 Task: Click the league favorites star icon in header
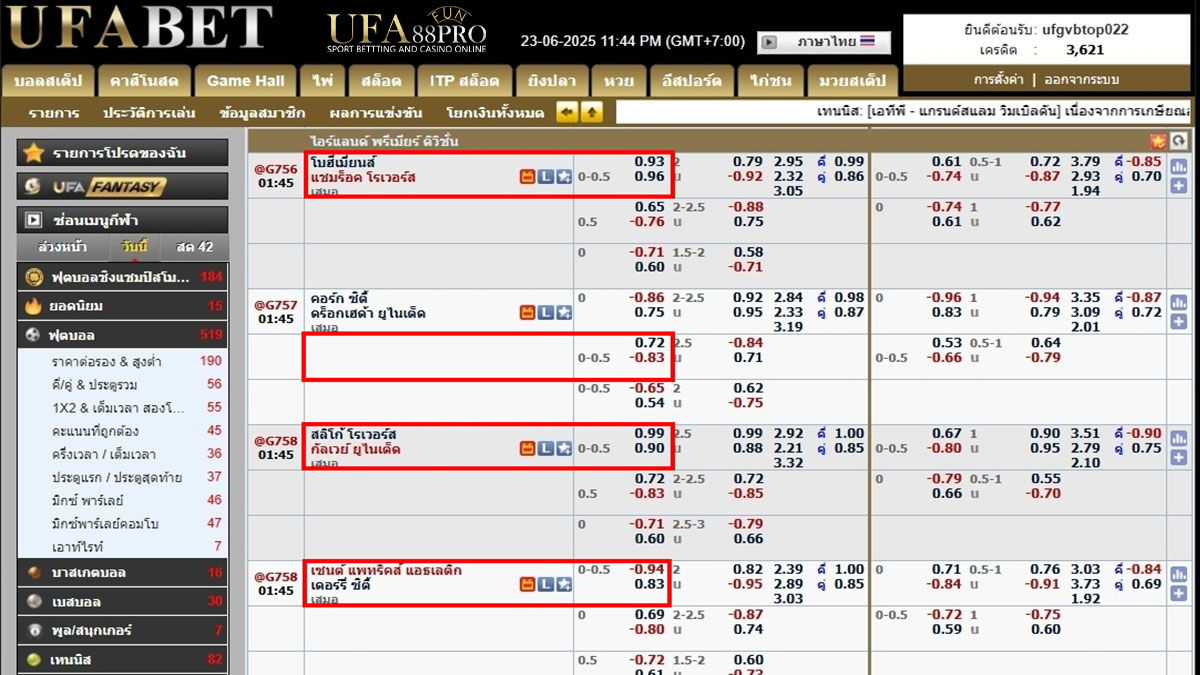(1158, 141)
